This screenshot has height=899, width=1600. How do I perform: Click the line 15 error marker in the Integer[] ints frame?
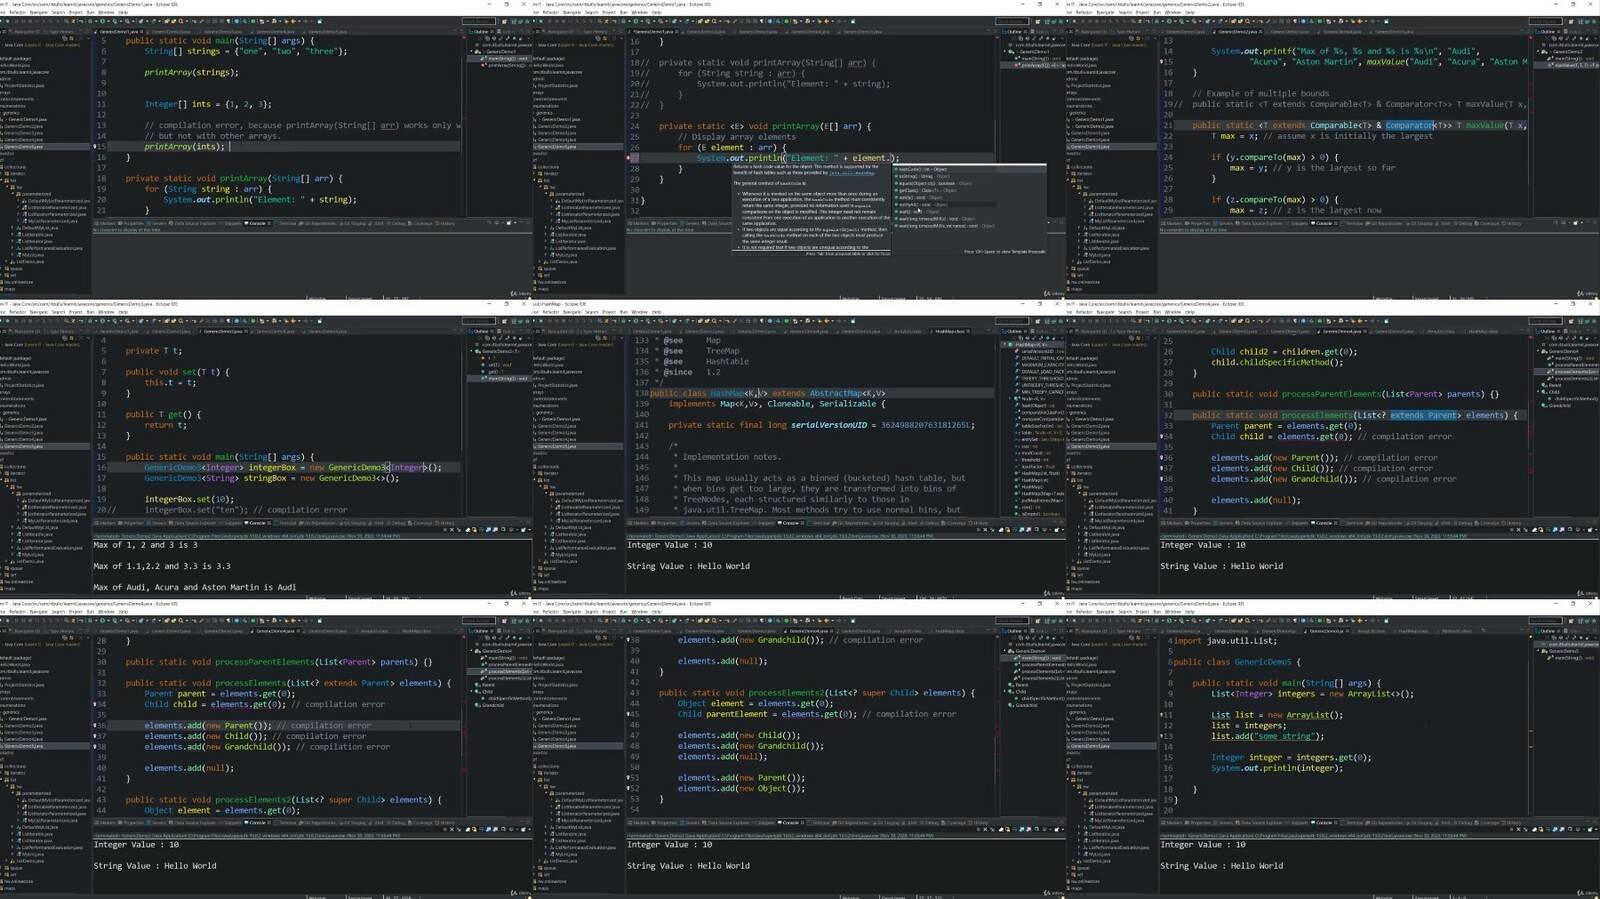click(x=96, y=147)
